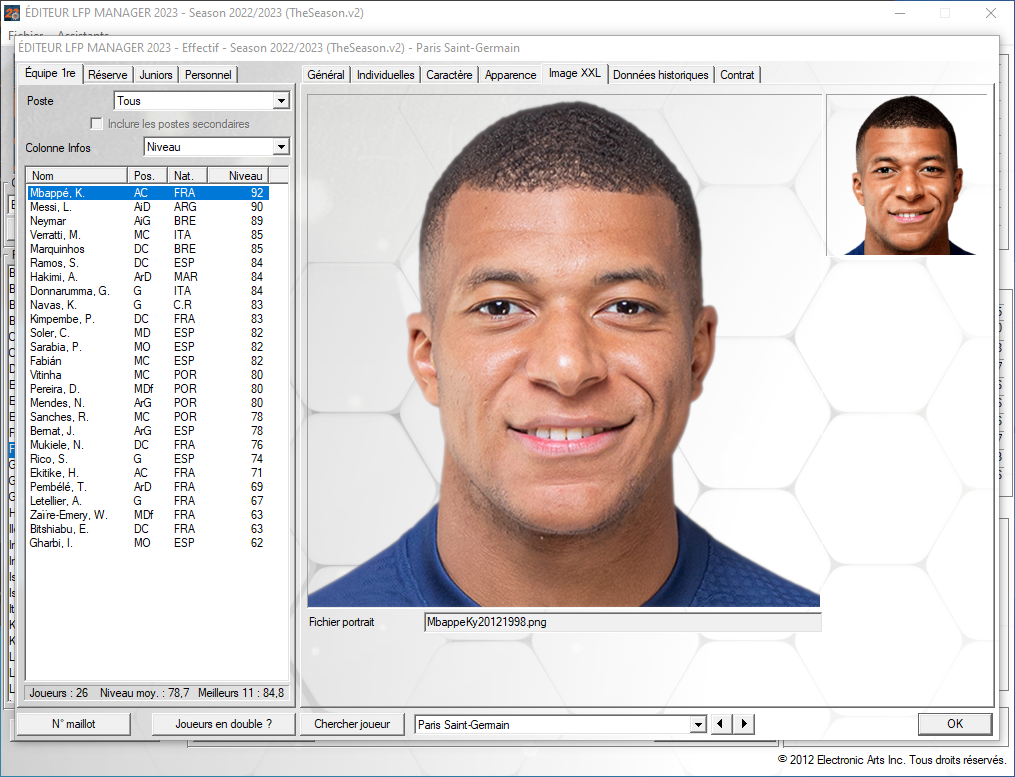Screen dimensions: 1015x777
Task: Click the Fichier portrait filename field
Action: click(623, 622)
